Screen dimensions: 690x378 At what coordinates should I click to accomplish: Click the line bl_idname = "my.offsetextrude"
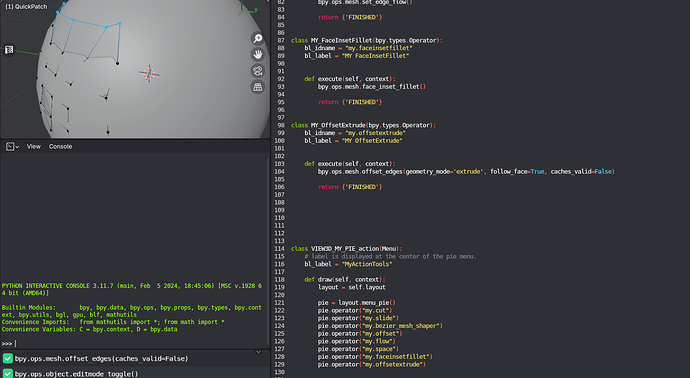[355, 133]
